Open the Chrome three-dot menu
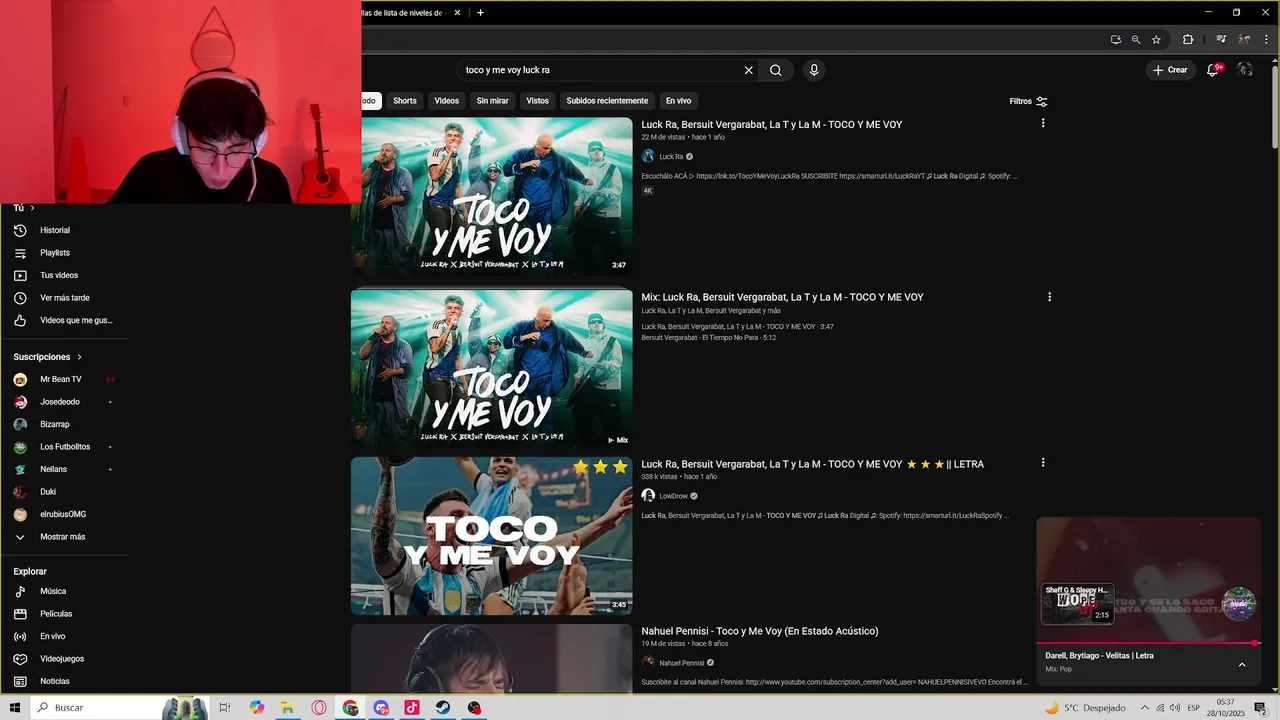 pos(1266,40)
